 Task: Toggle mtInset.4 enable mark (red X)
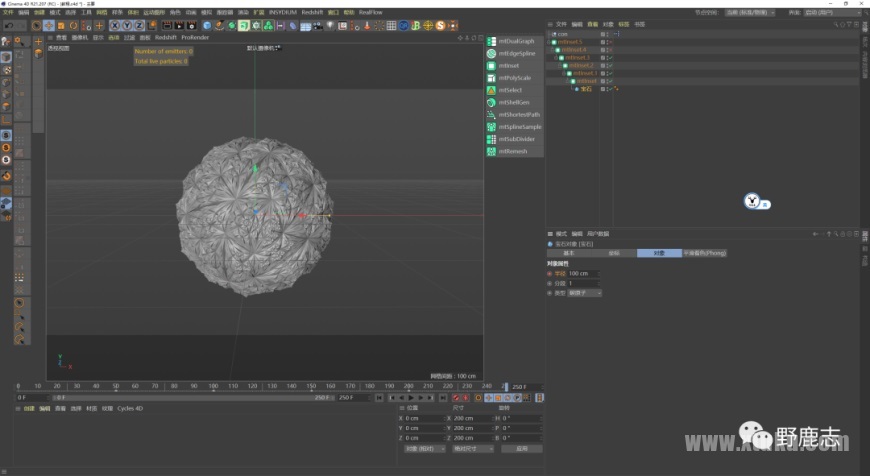point(610,50)
